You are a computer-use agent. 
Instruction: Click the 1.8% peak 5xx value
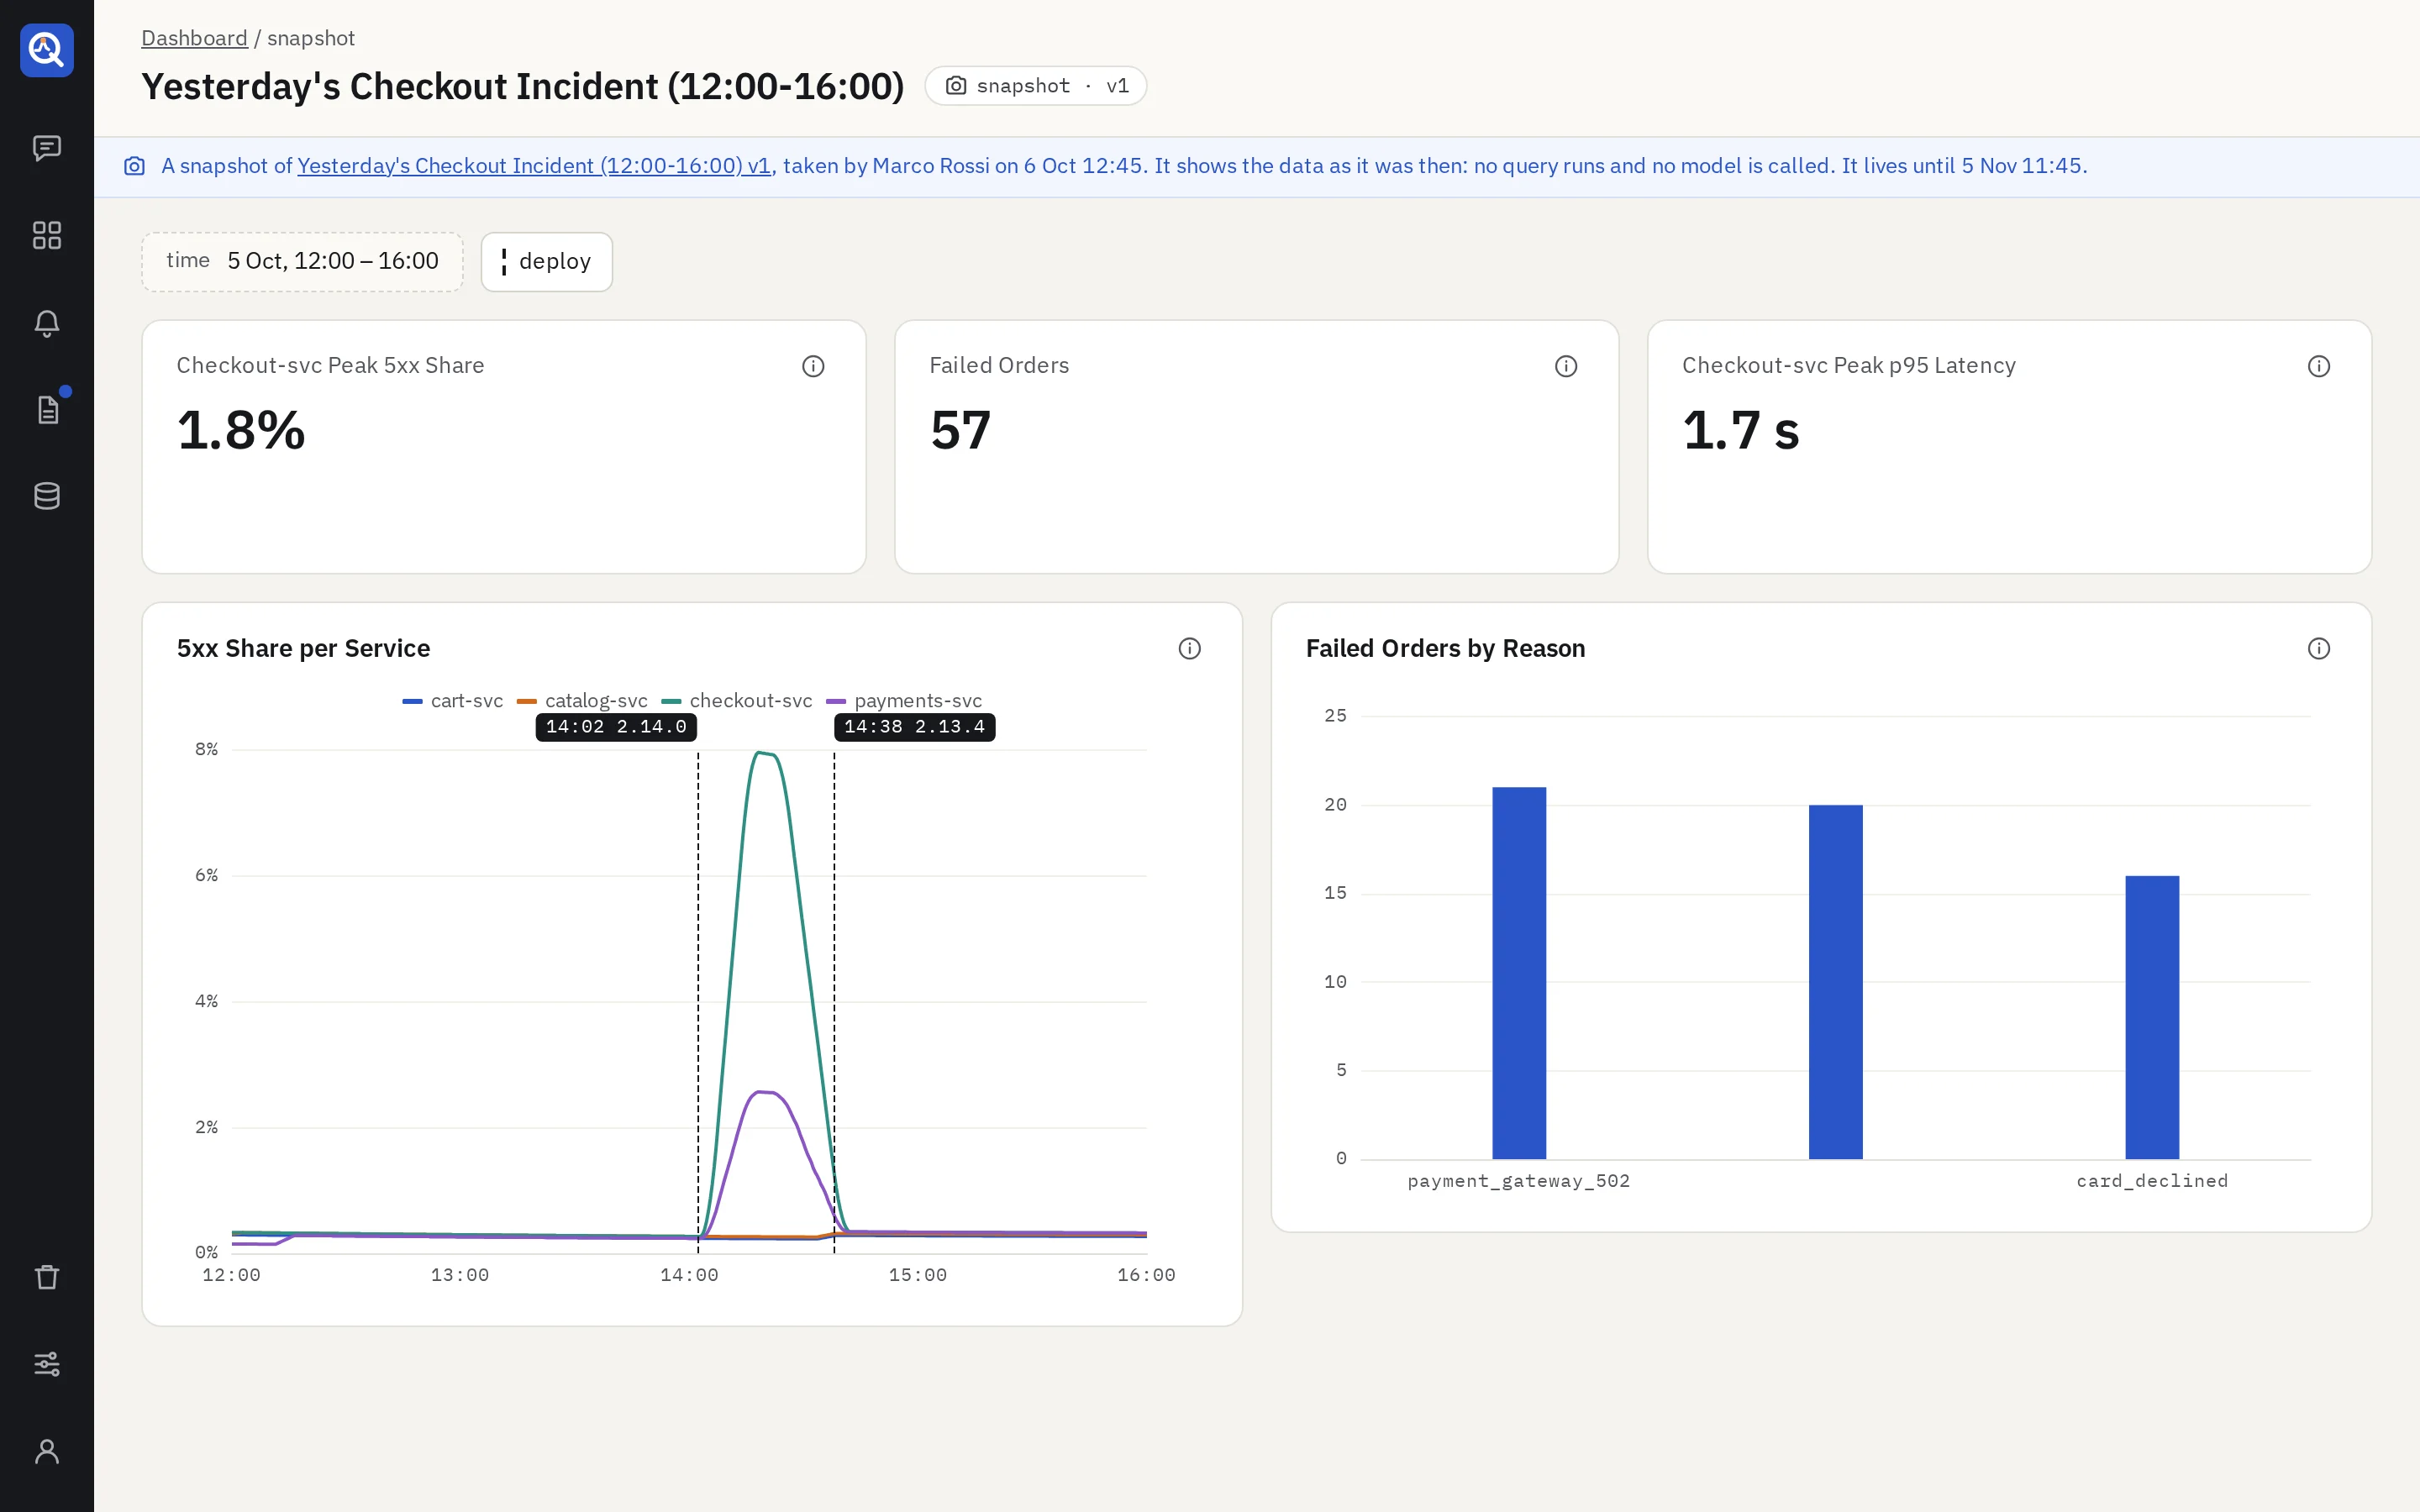(x=241, y=431)
